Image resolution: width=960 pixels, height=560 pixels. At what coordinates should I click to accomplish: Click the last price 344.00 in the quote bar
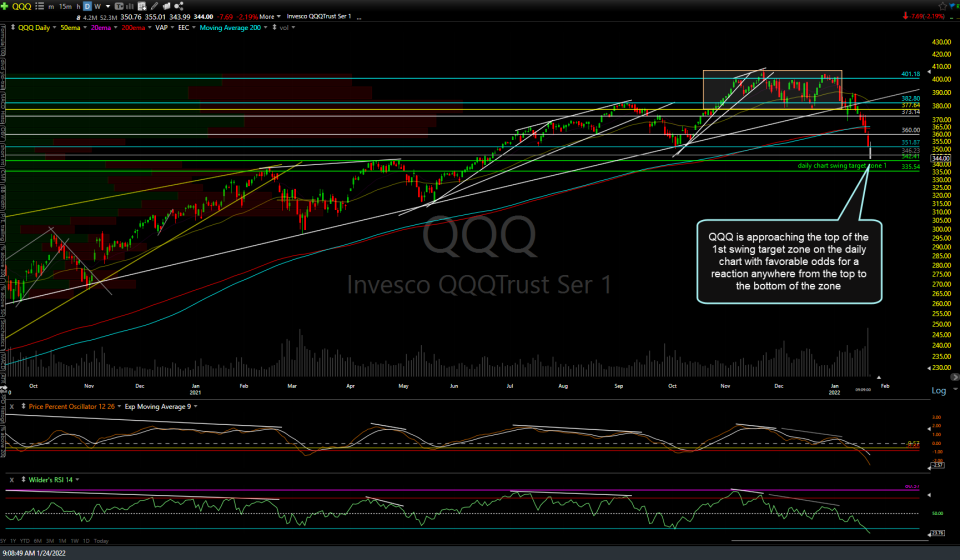pyautogui.click(x=203, y=17)
